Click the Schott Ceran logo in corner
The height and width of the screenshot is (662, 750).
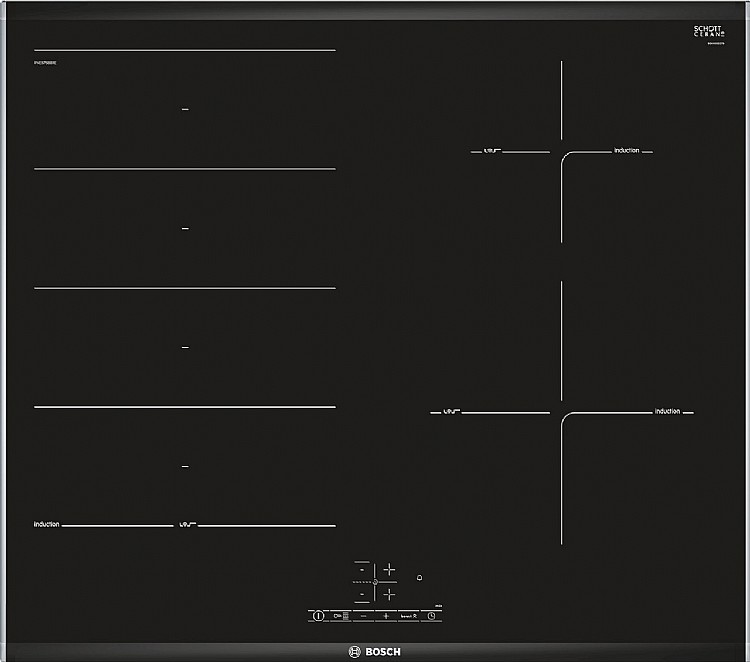point(709,32)
